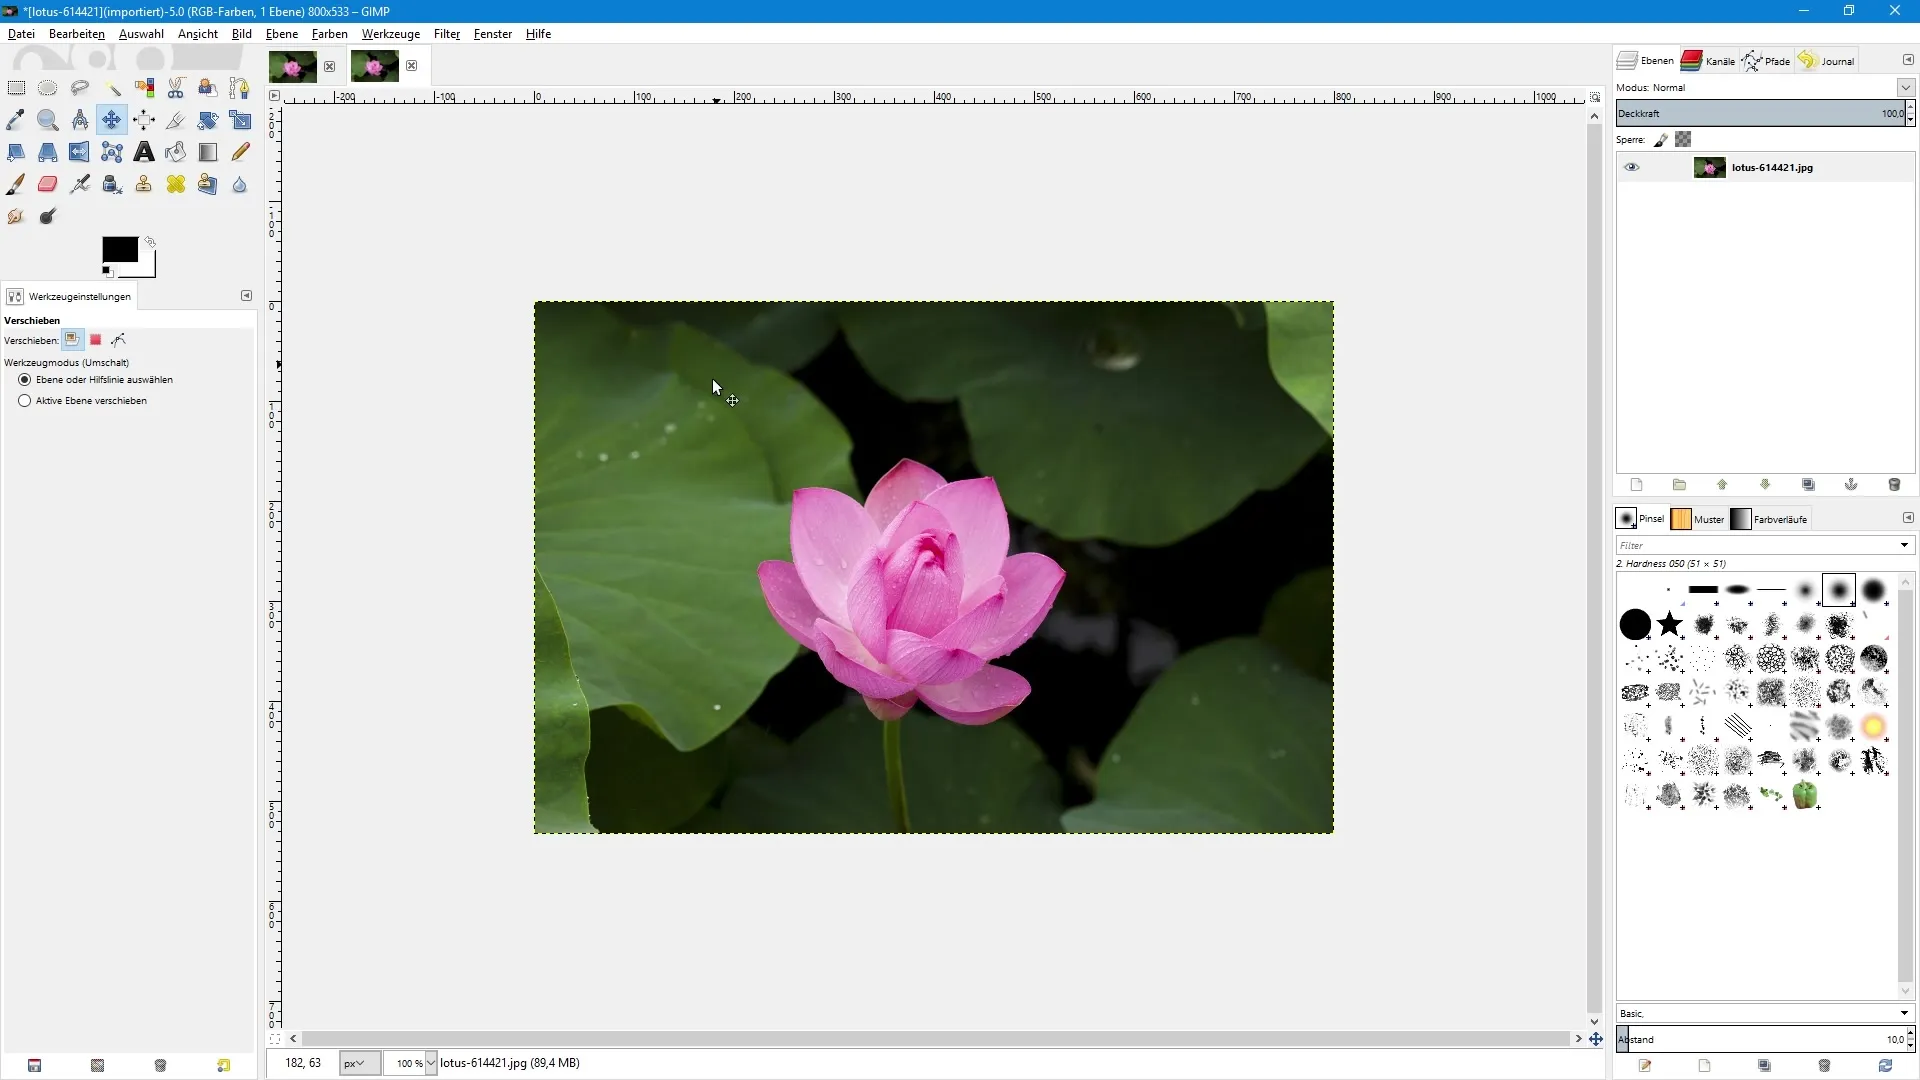Screen dimensions: 1920x1080
Task: Select the Heal bandage tool
Action: pos(176,184)
